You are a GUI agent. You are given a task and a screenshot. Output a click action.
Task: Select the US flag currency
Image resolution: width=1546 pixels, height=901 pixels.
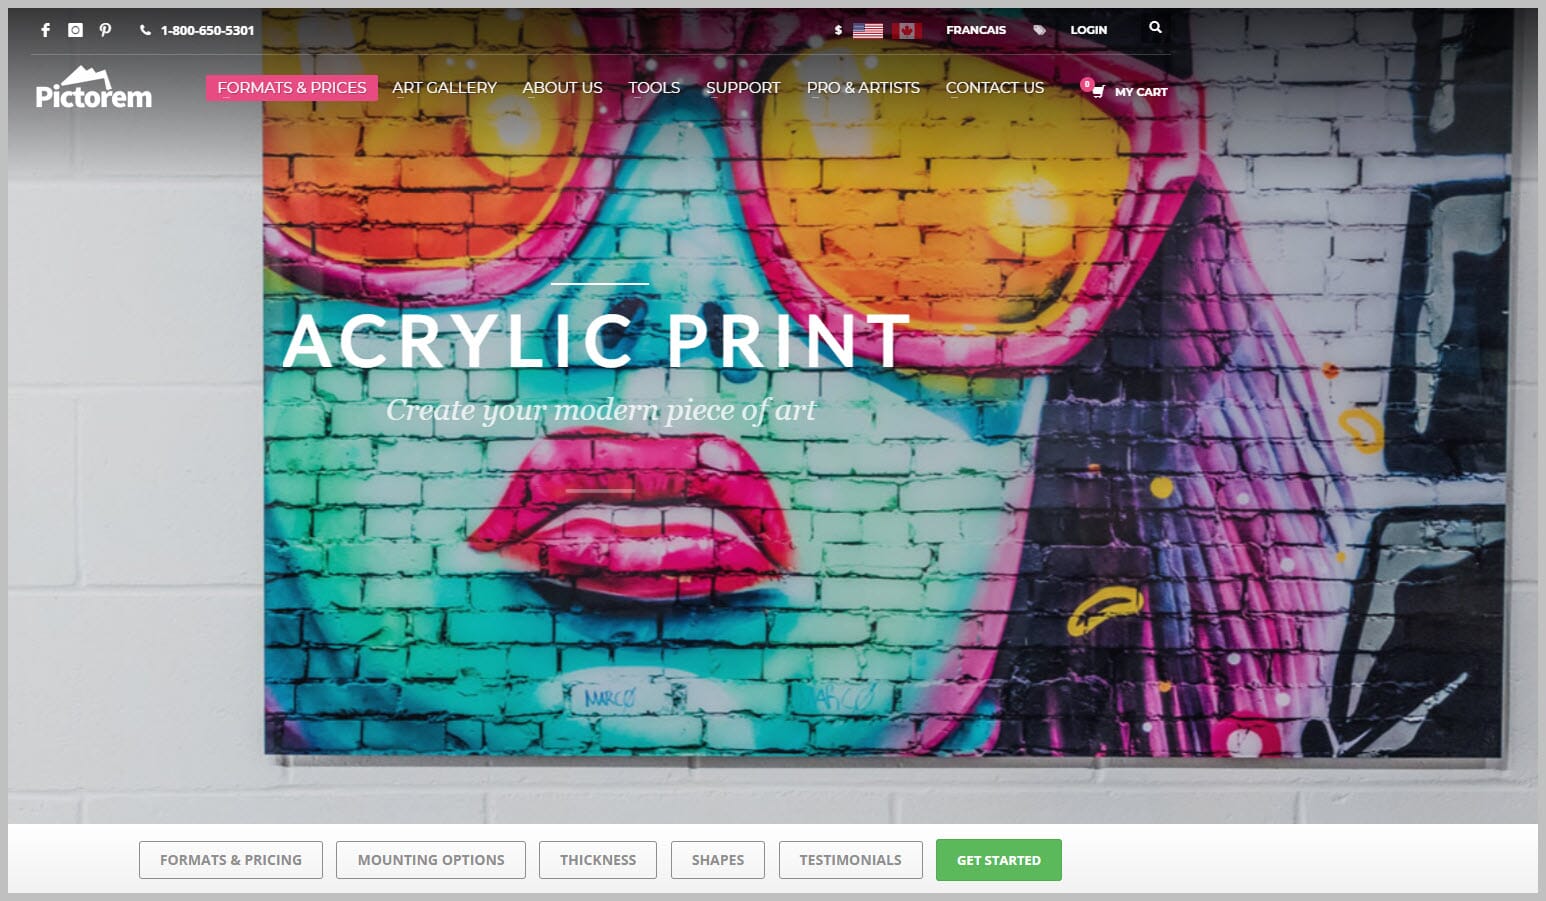[867, 30]
